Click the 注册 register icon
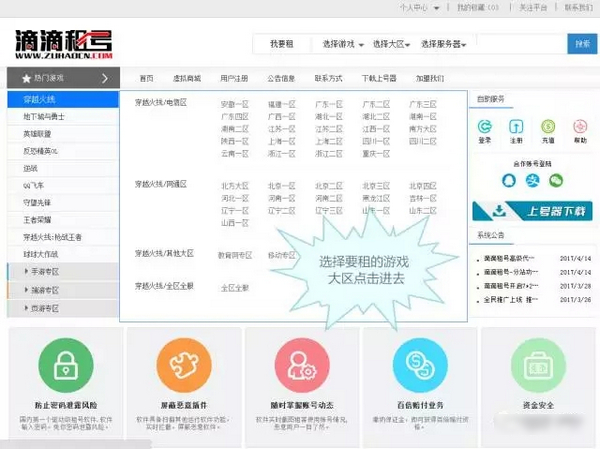The image size is (600, 449). point(516,127)
